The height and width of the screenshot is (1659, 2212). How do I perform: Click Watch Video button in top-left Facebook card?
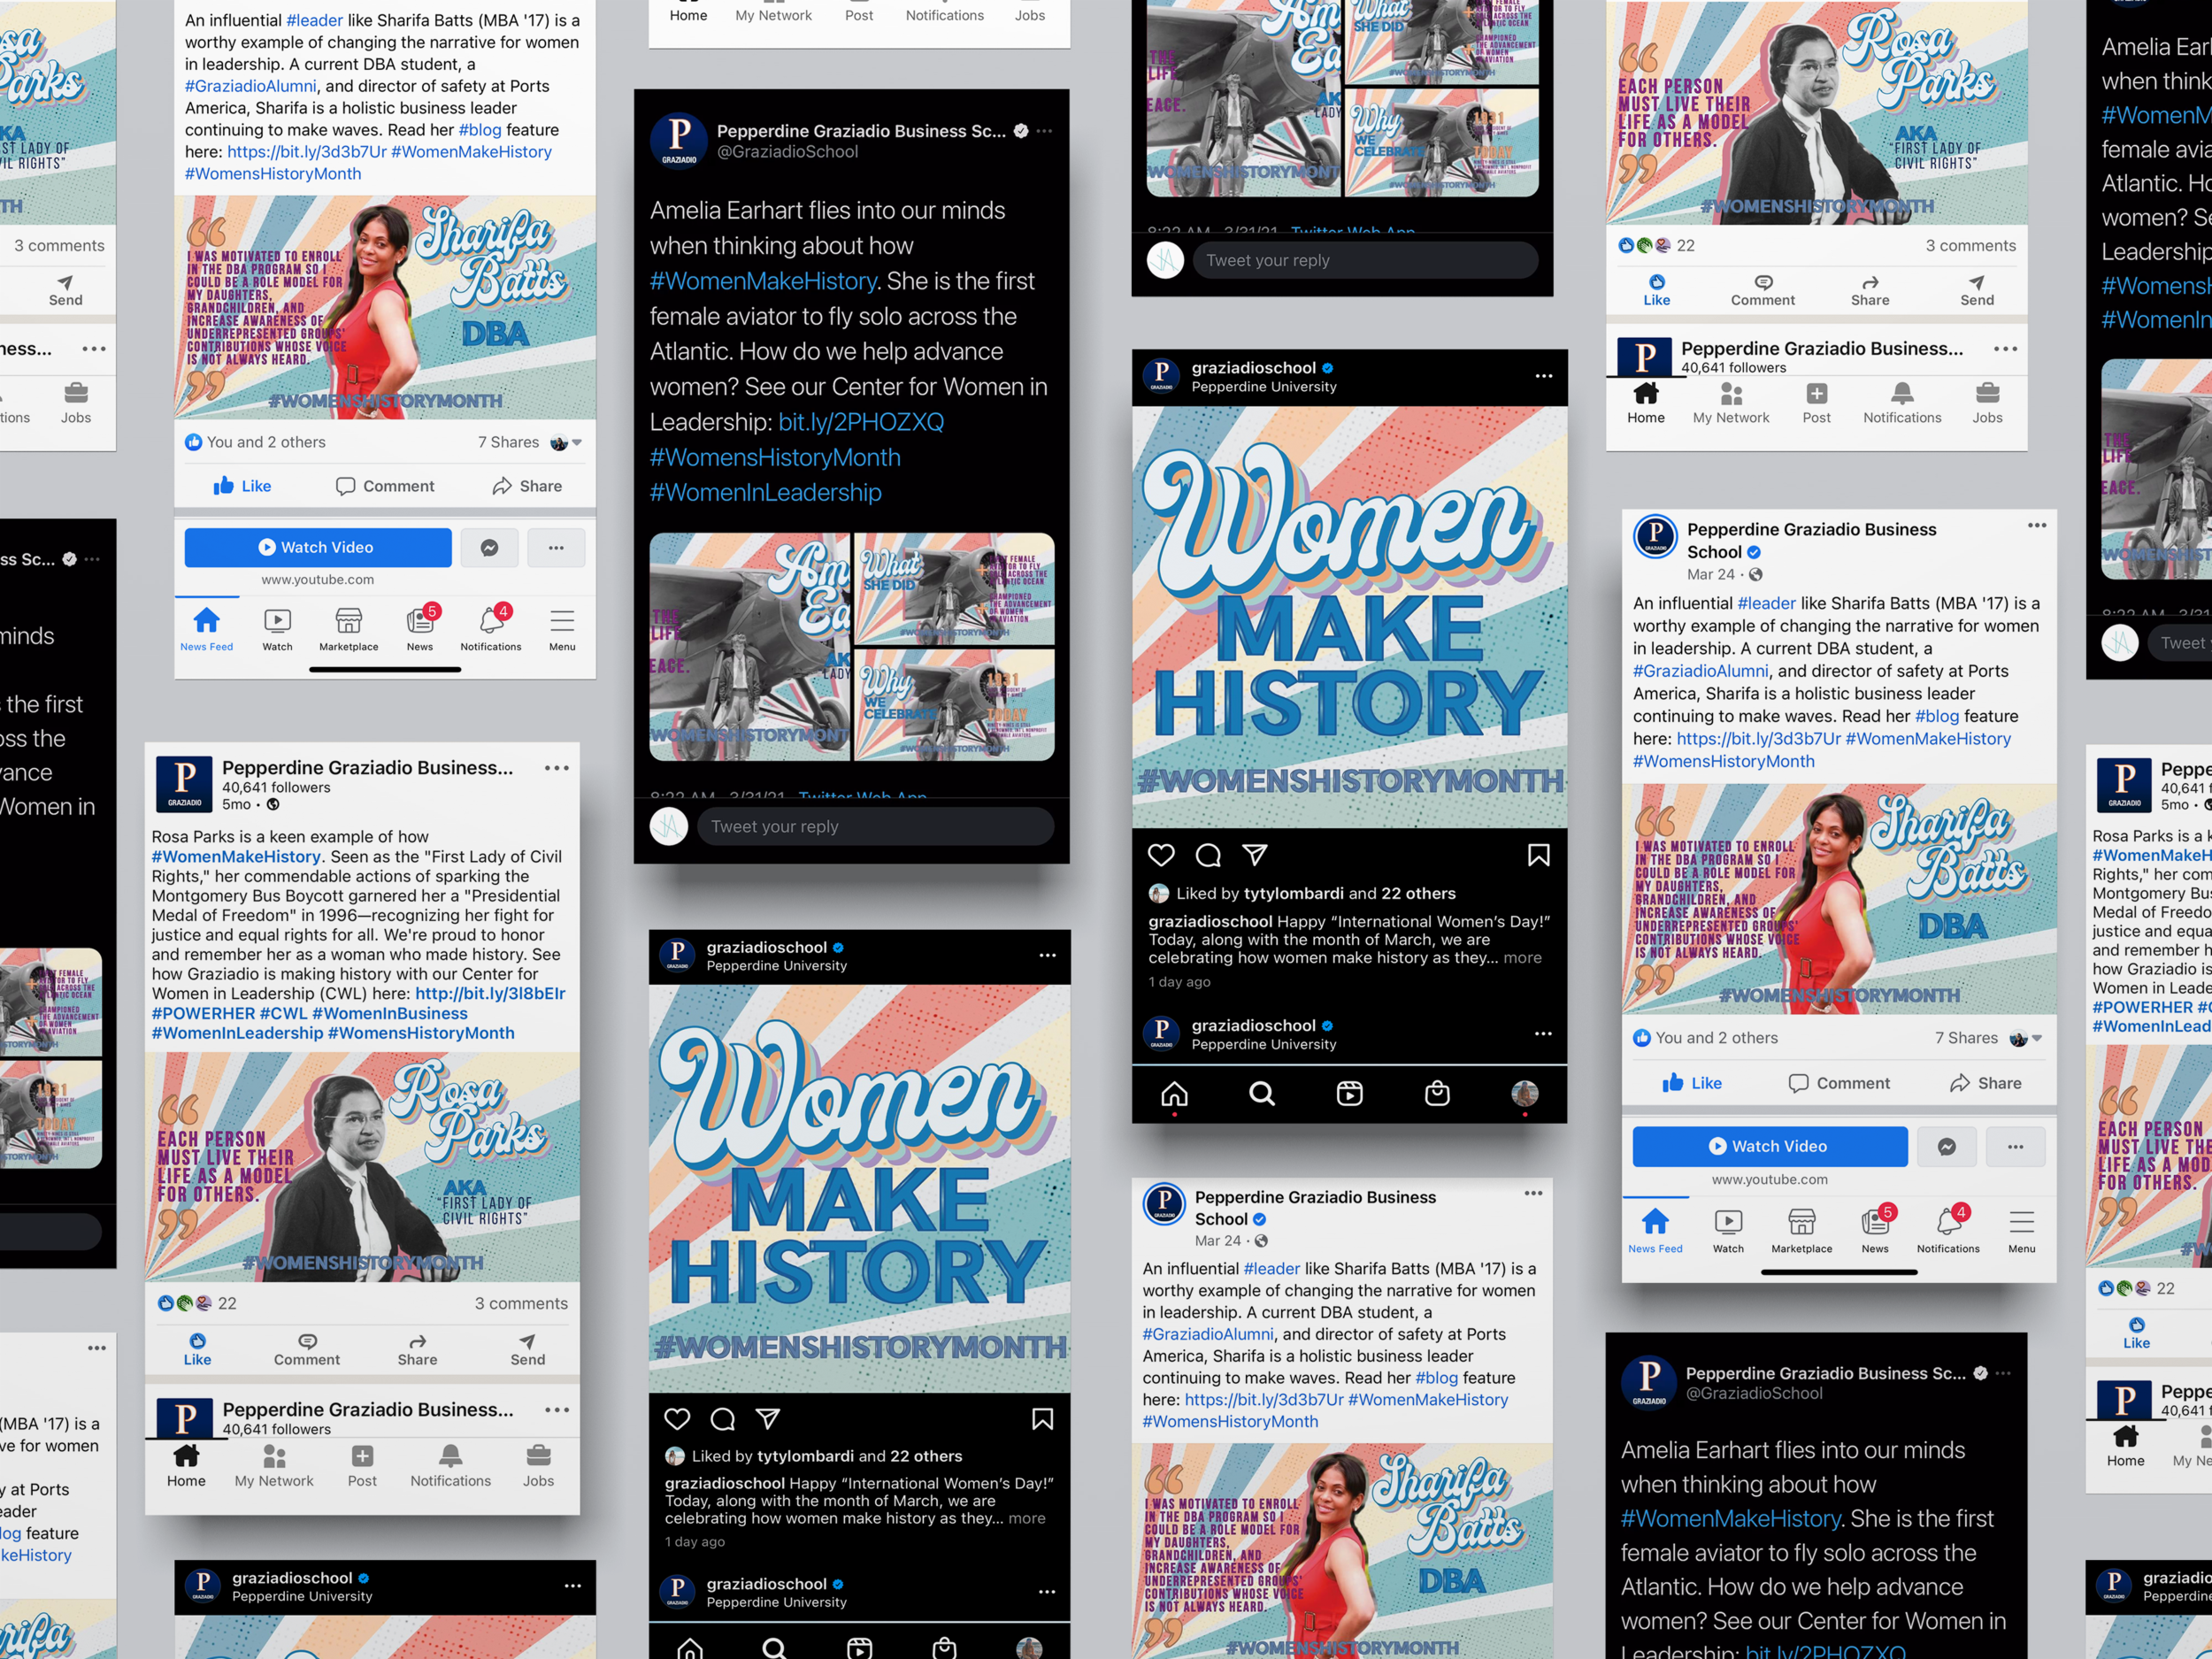[x=318, y=548]
